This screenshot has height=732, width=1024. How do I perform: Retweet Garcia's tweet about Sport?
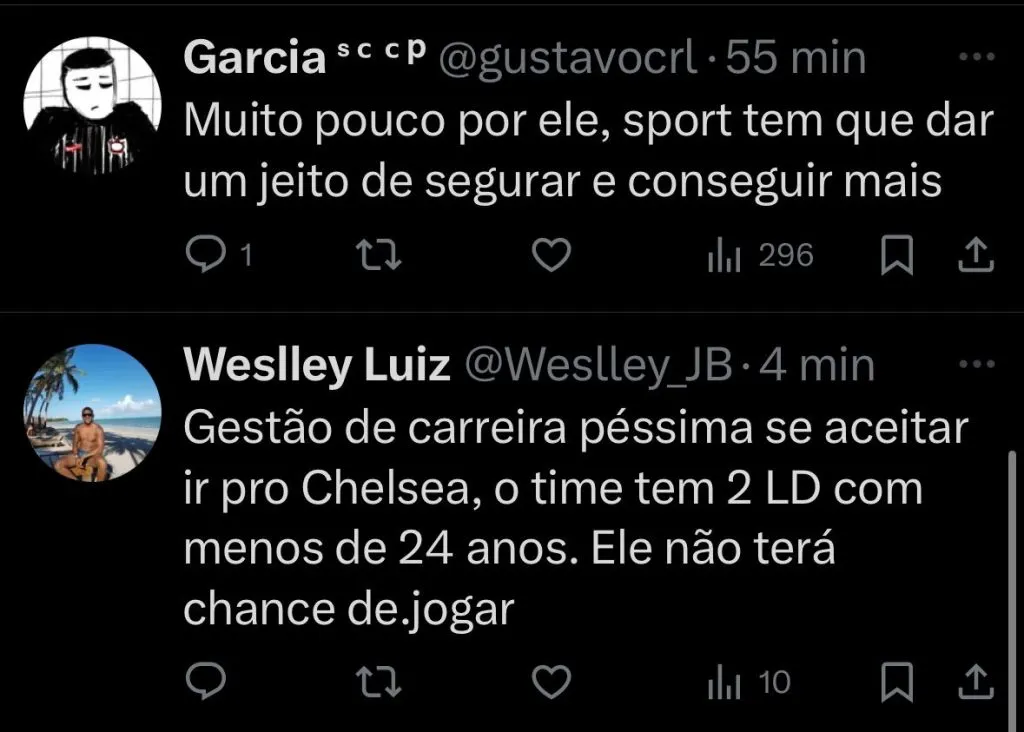tap(379, 257)
